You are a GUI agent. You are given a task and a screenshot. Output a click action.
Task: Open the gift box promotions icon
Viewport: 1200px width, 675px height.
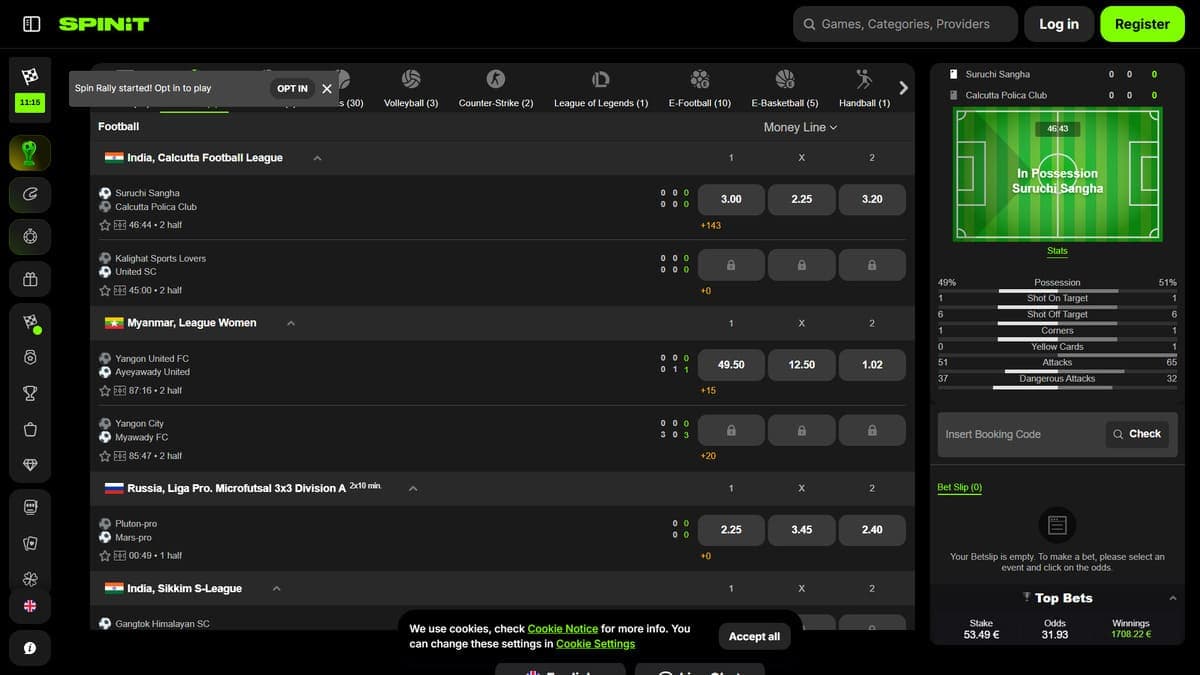click(30, 280)
